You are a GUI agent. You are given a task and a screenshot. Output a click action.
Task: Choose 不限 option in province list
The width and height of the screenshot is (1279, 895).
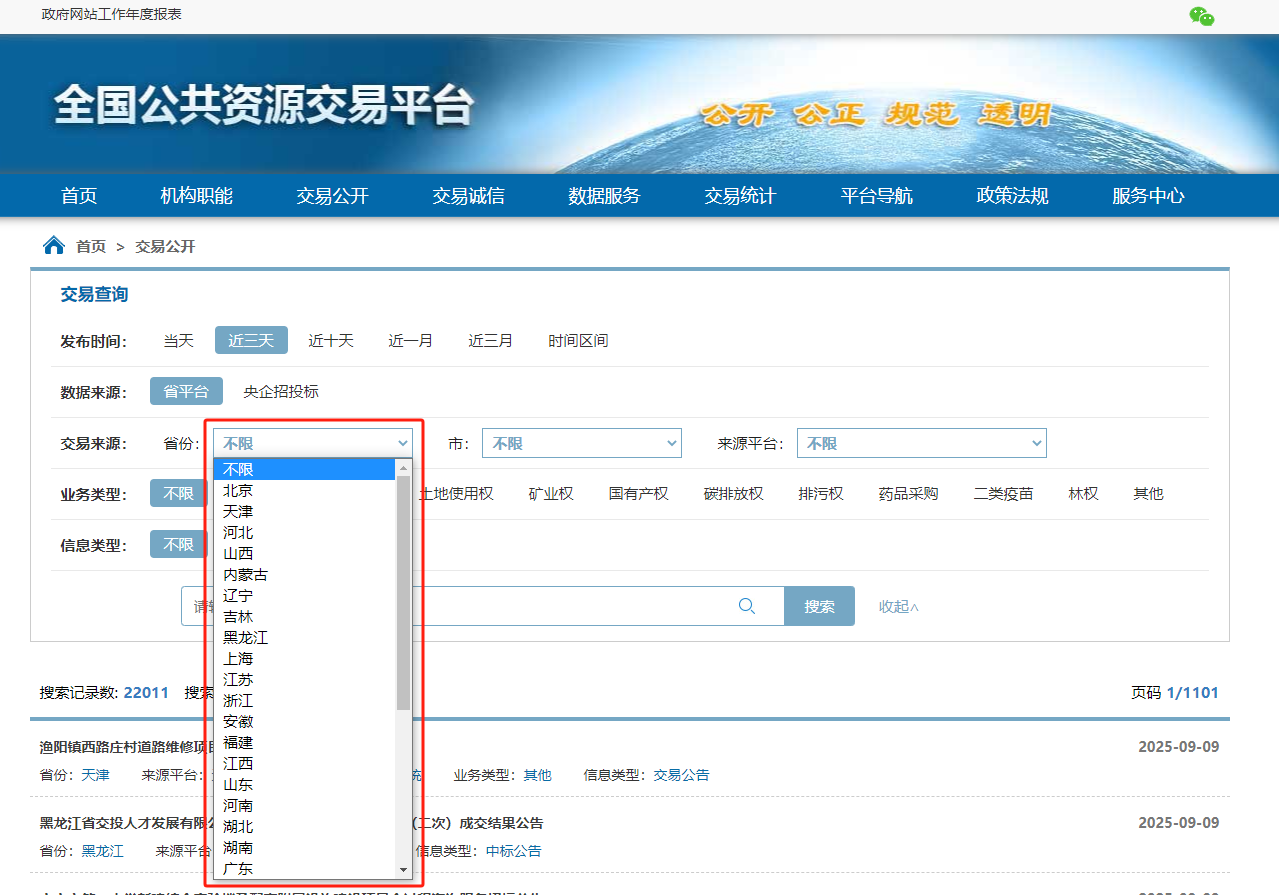click(305, 469)
